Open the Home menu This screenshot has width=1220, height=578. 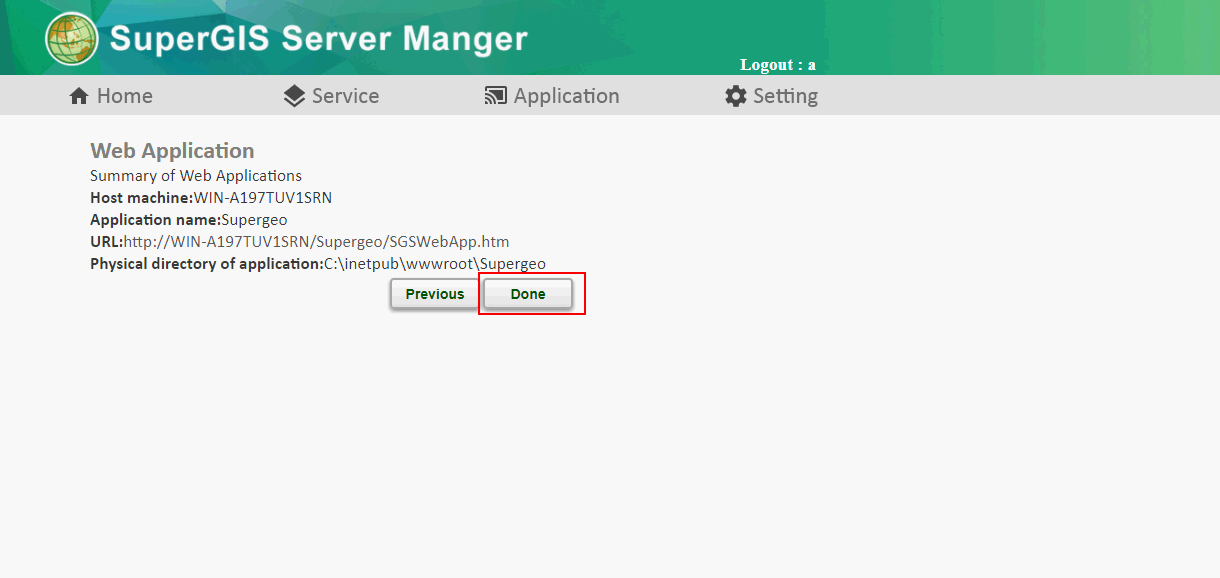[x=111, y=96]
